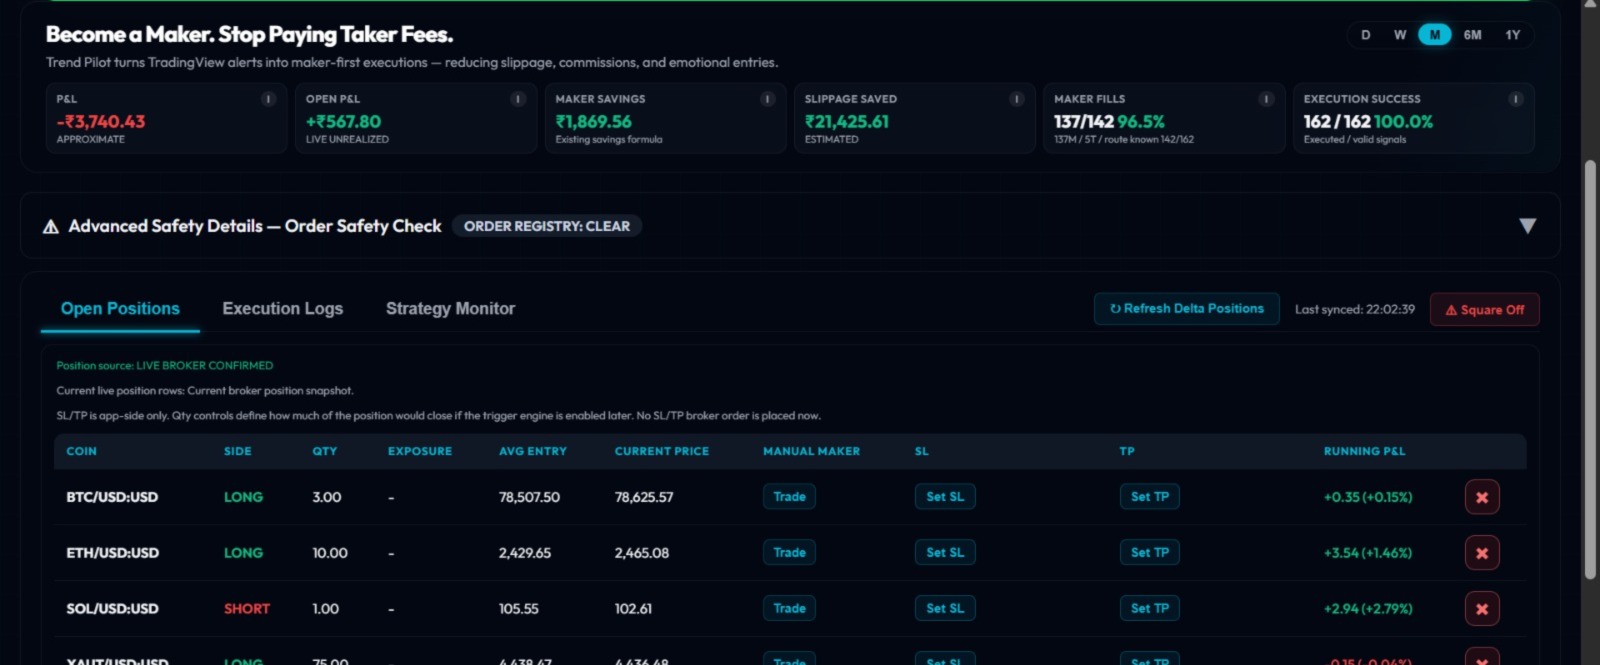This screenshot has width=1600, height=665.
Task: Select the 6M time range
Action: pos(1473,35)
